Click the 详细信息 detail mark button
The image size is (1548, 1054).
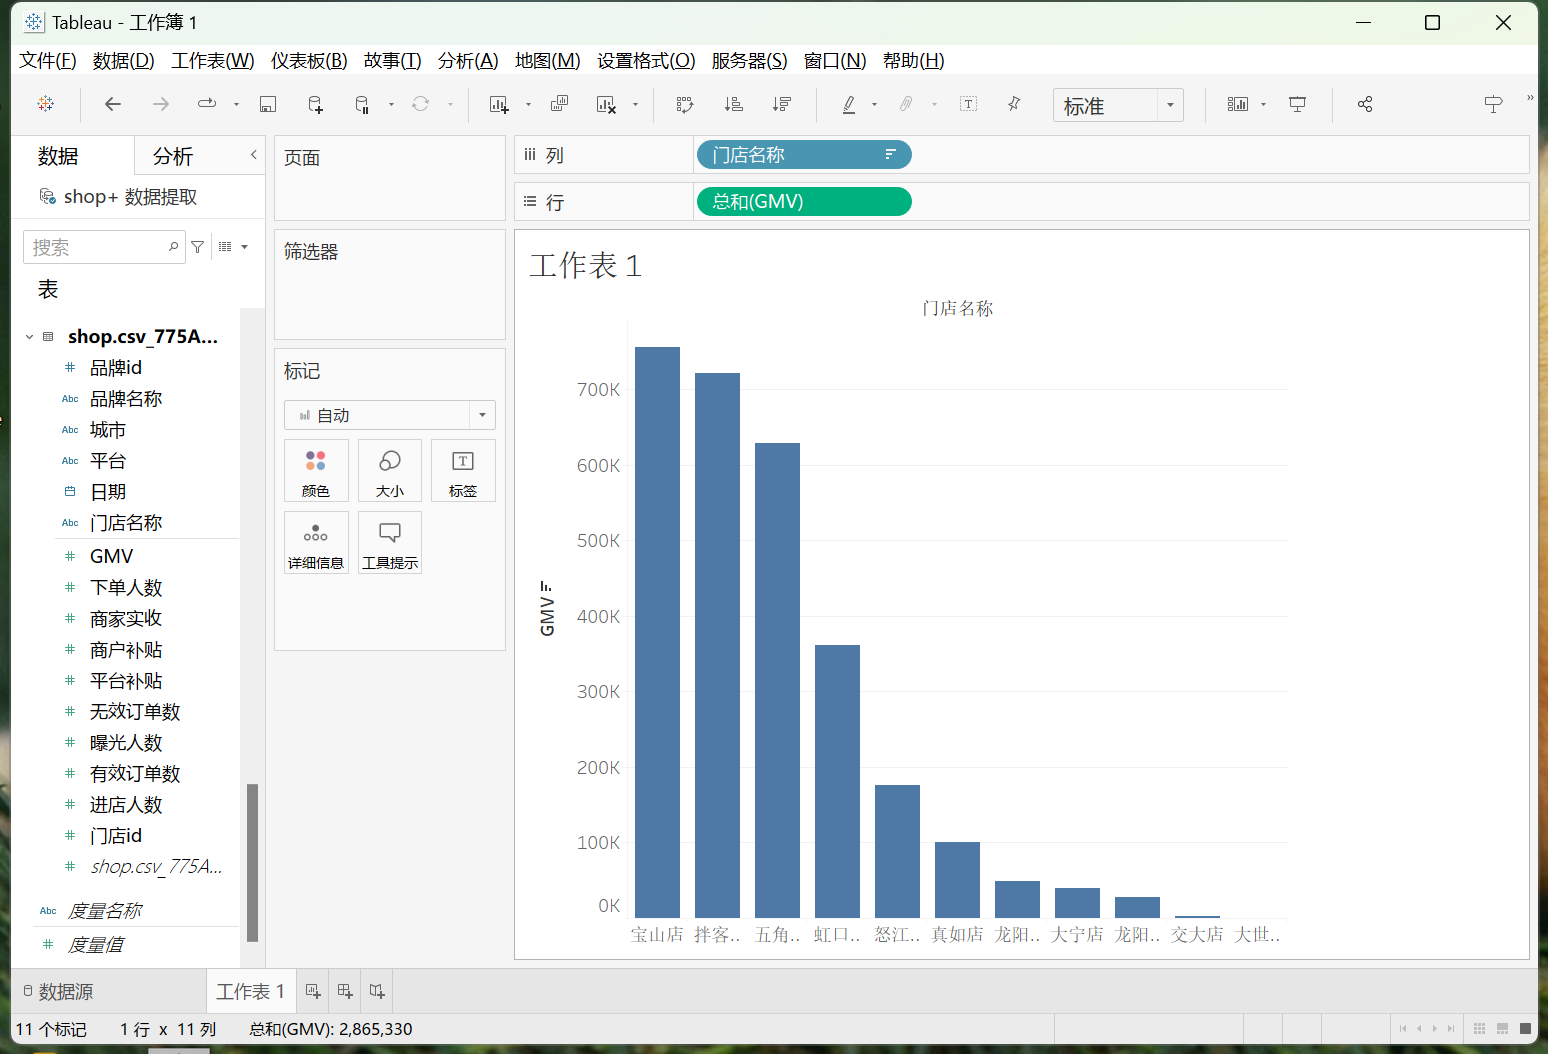click(x=316, y=543)
